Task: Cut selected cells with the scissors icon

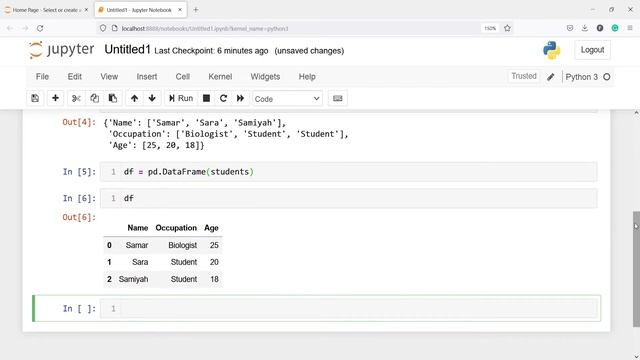Action: tap(76, 98)
